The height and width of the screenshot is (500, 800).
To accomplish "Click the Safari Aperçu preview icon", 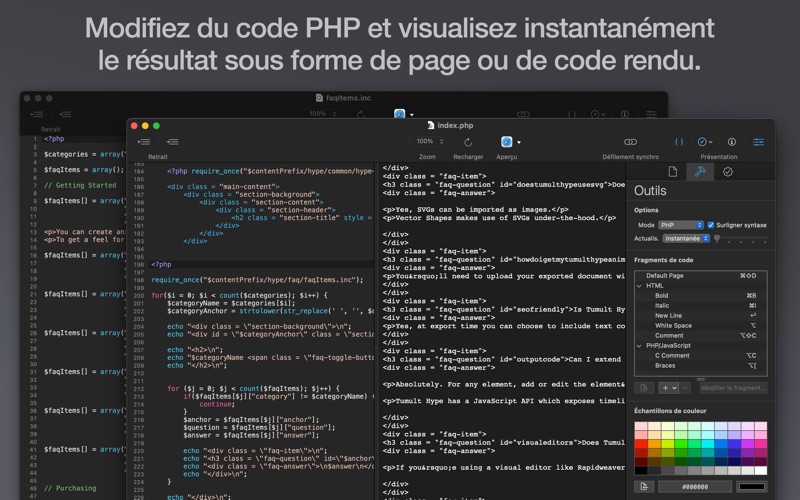I will [x=506, y=142].
